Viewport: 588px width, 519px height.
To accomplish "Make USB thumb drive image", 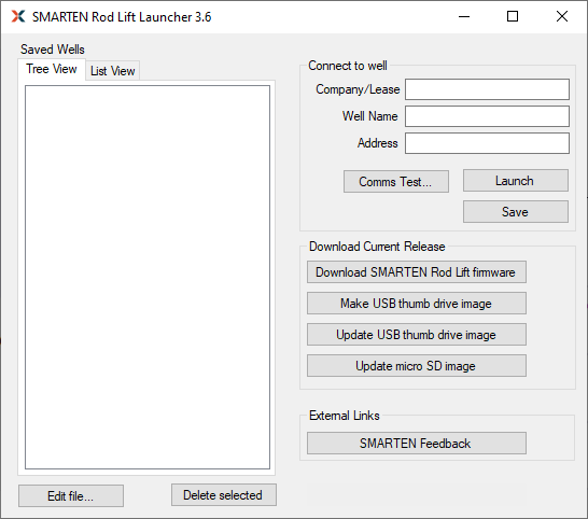I will pos(417,303).
